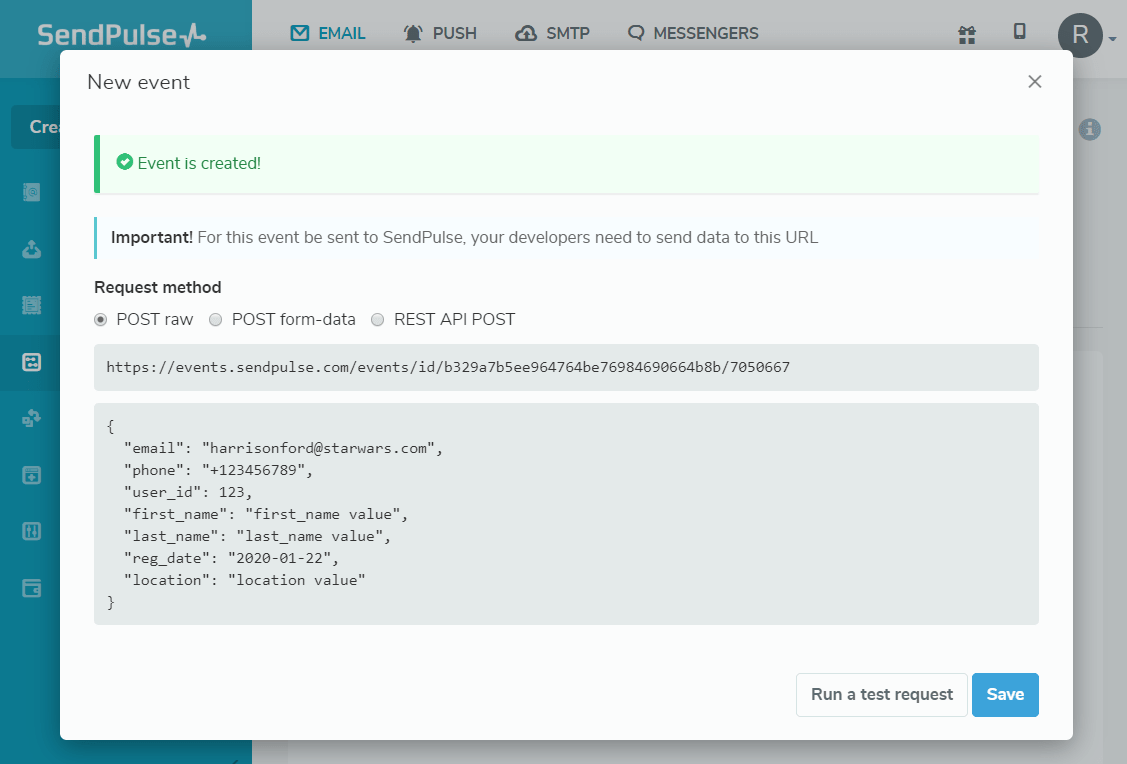
Task: Select the POST form-data request method
Action: coord(215,320)
